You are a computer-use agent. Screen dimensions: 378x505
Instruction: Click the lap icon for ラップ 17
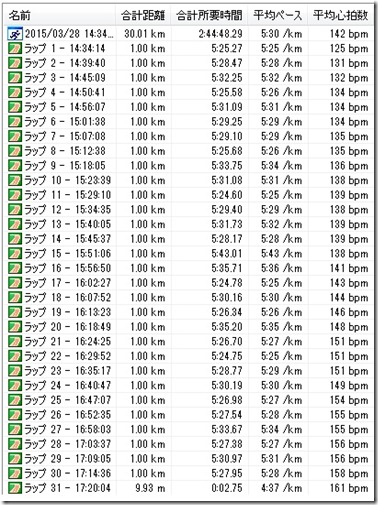pyautogui.click(x=15, y=283)
